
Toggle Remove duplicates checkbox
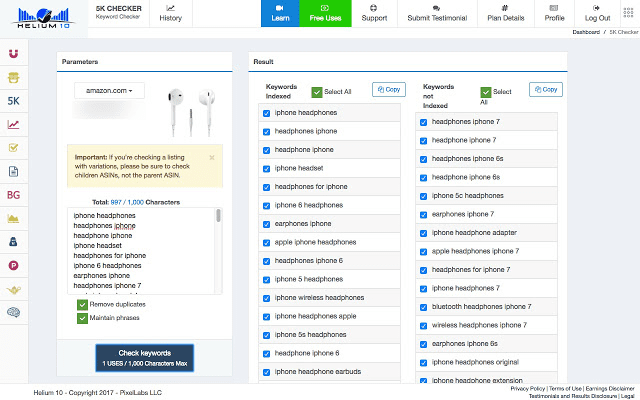coord(82,304)
